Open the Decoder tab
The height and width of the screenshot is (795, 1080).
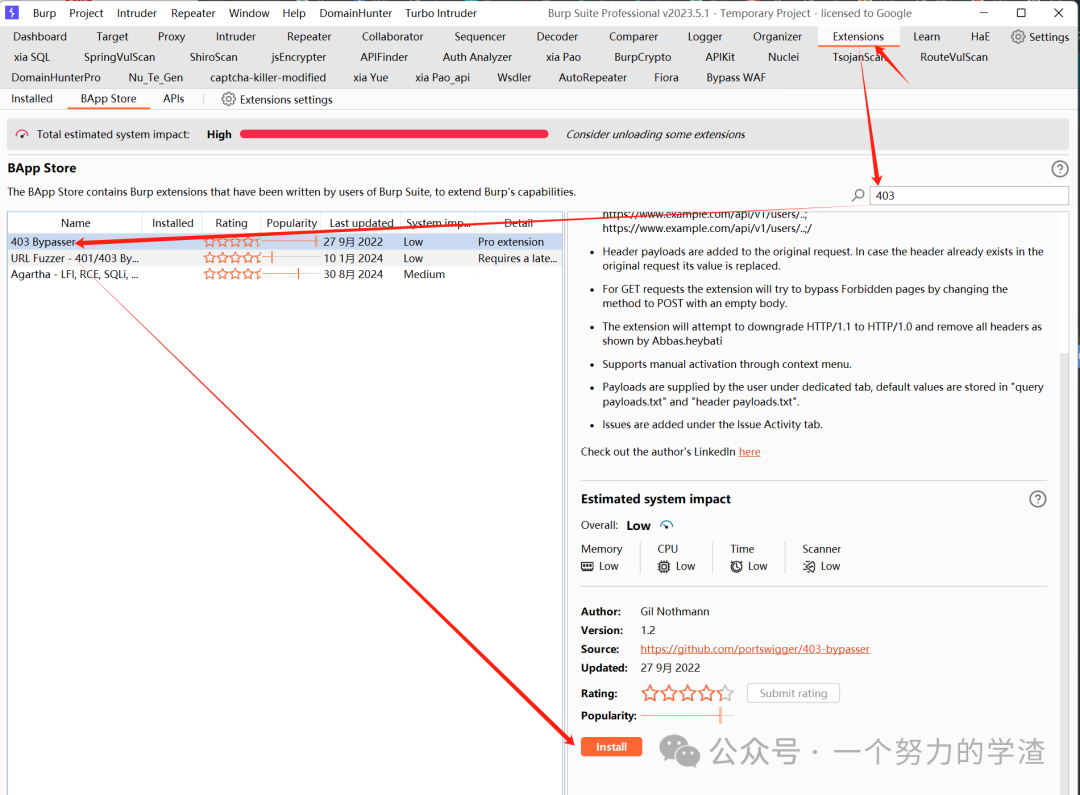coord(557,37)
